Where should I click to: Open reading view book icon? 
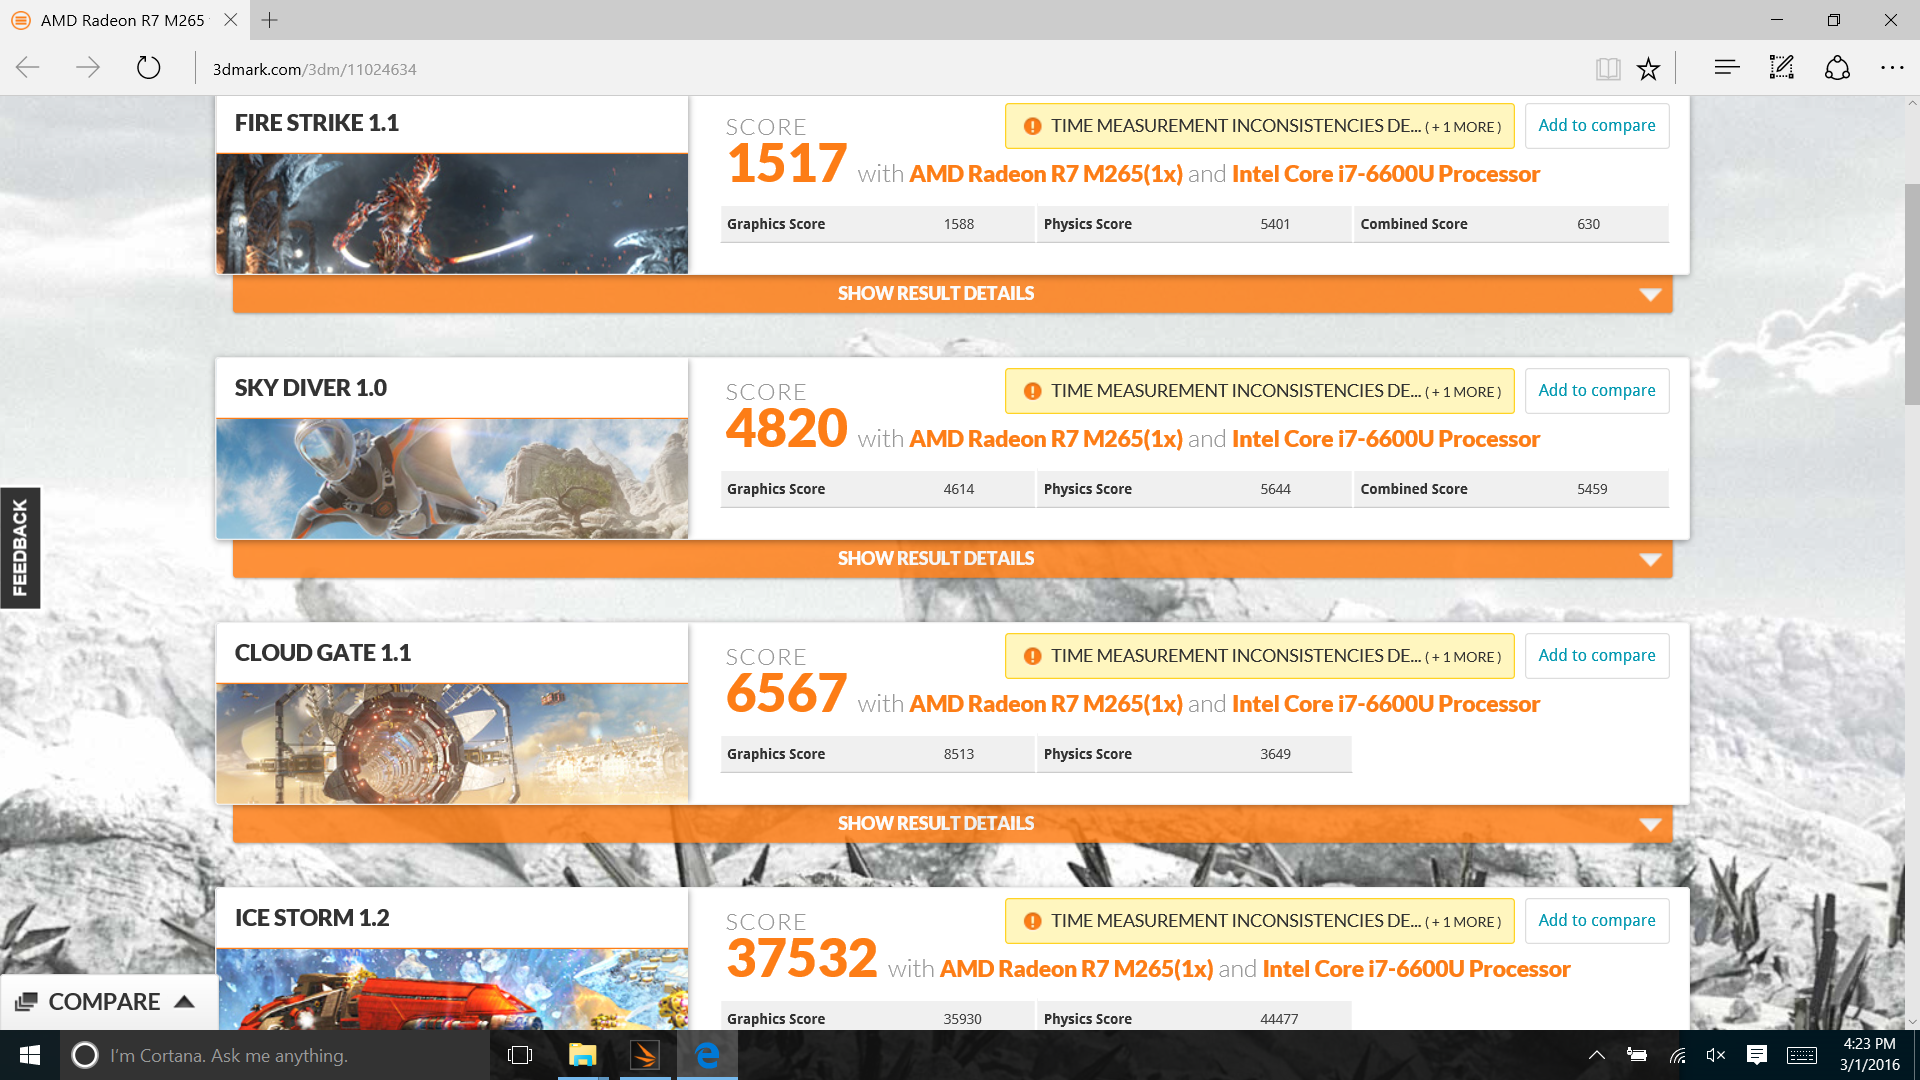1607,68
